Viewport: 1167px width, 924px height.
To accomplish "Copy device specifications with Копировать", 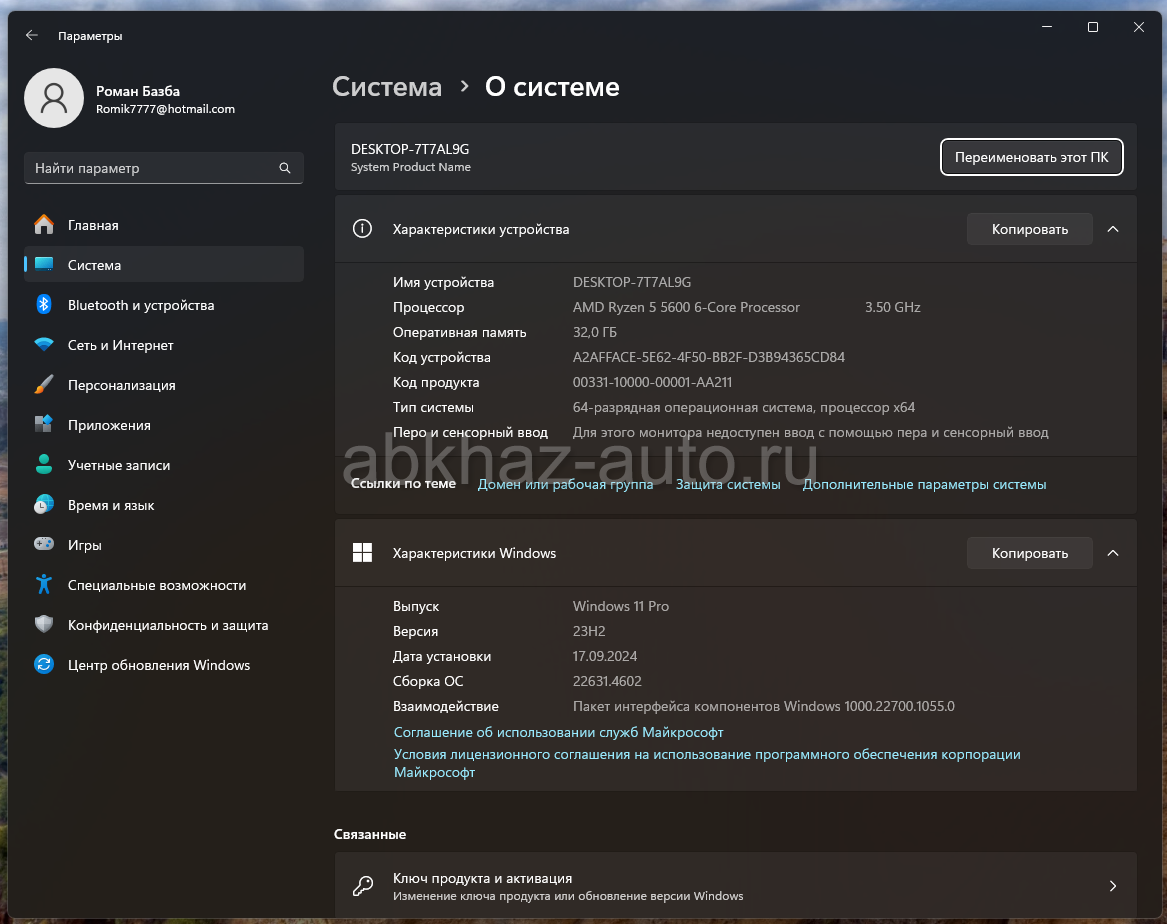I will pos(1029,229).
